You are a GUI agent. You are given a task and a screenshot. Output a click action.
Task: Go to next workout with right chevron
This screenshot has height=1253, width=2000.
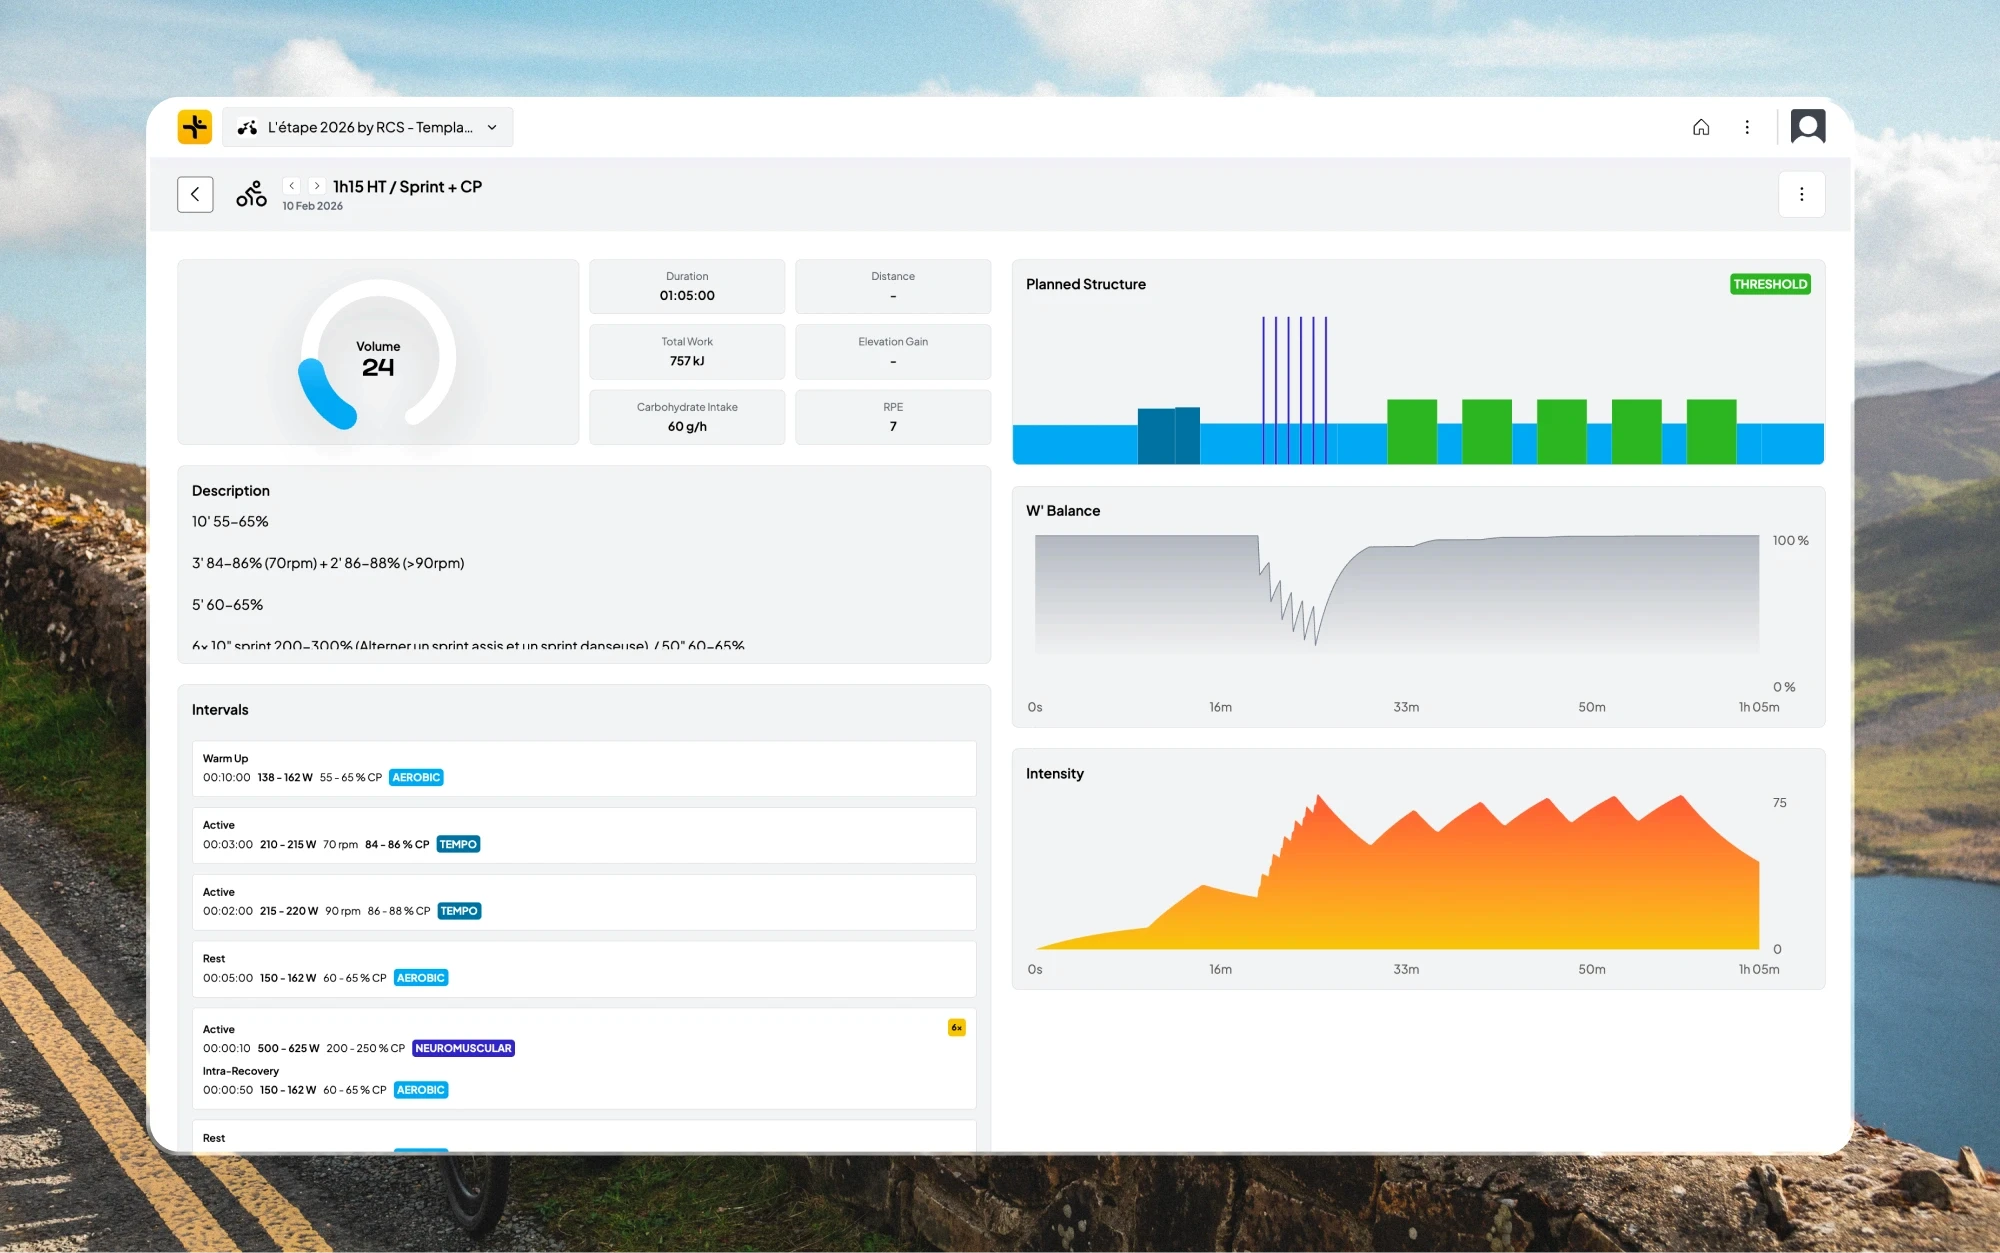pos(317,186)
